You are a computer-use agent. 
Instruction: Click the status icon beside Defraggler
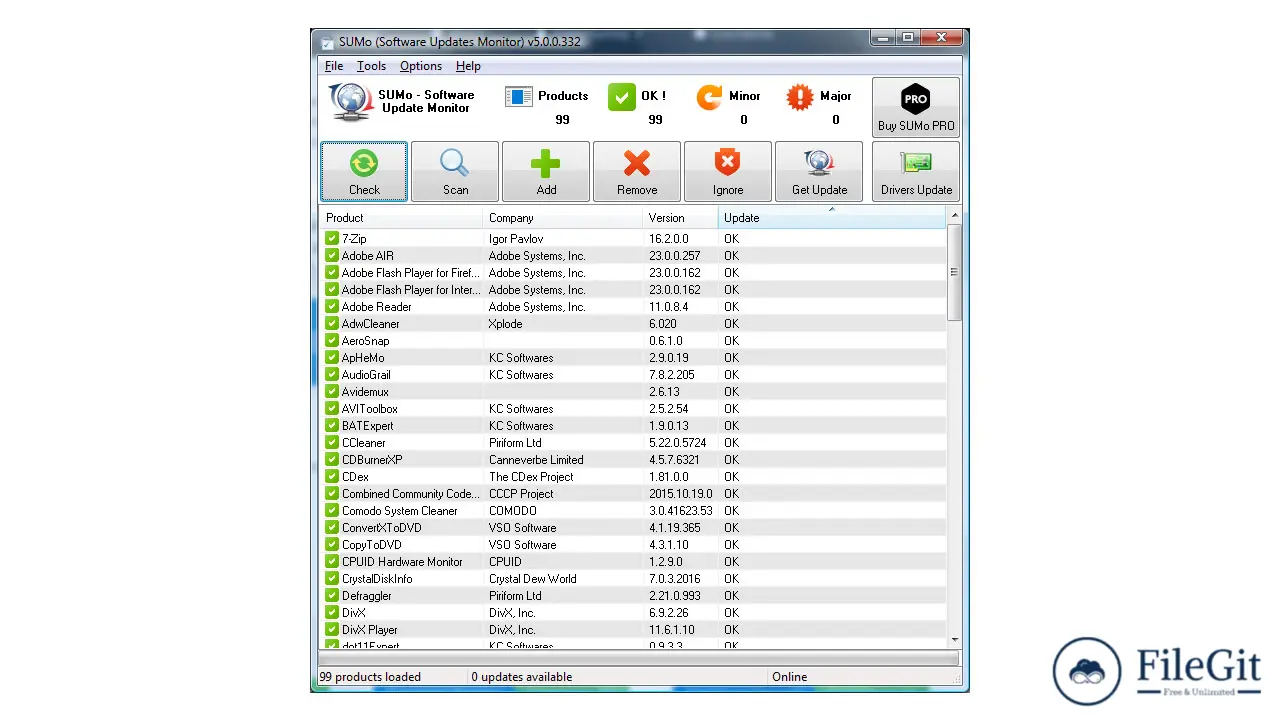click(332, 596)
